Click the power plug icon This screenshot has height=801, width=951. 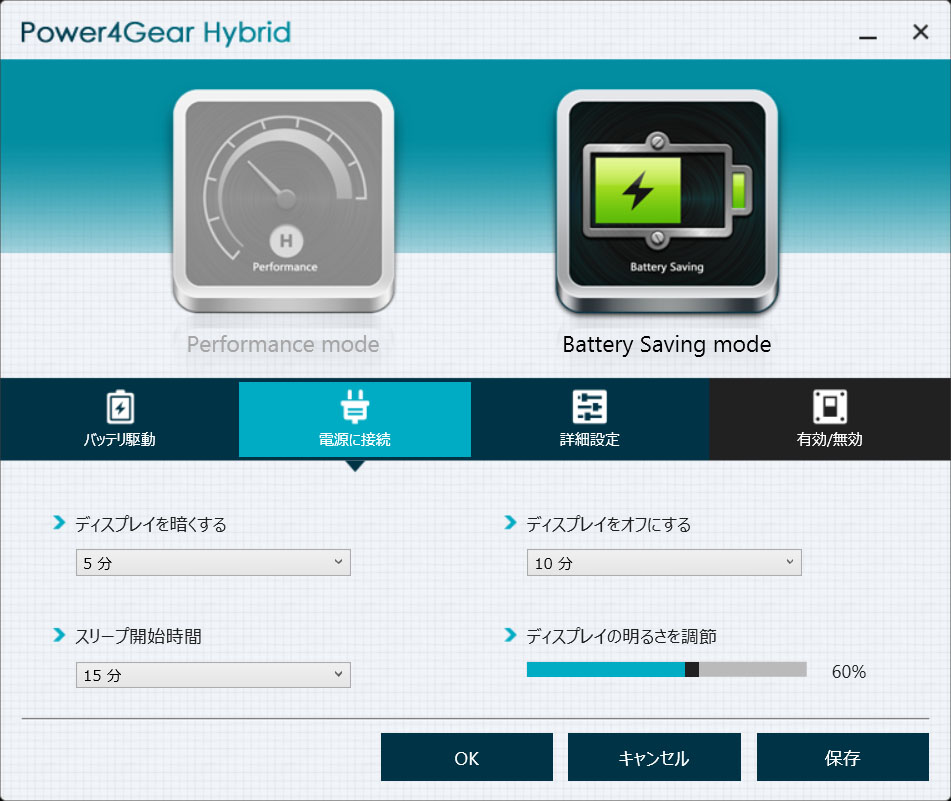[355, 406]
